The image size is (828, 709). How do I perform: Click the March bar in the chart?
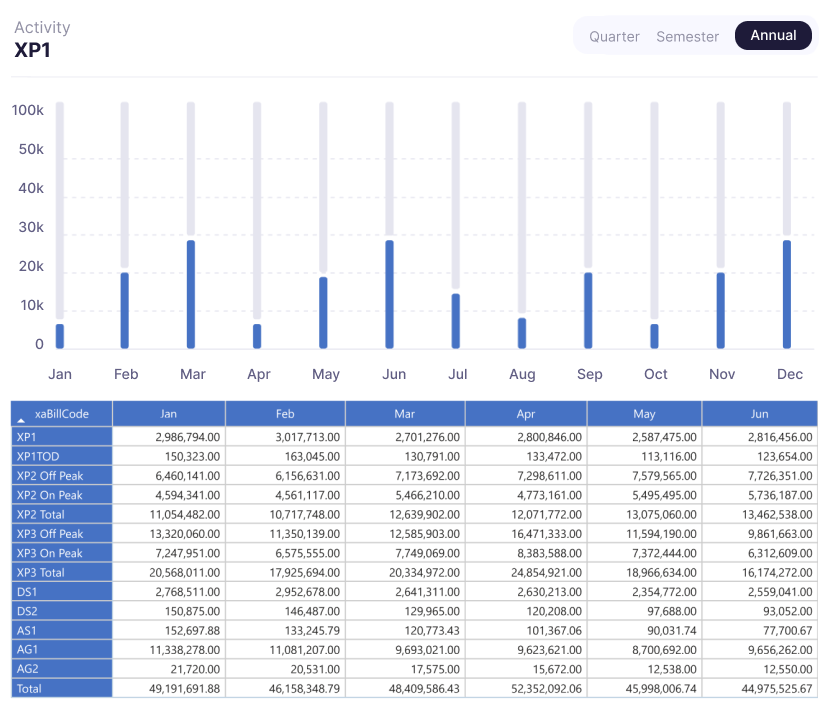coord(191,294)
